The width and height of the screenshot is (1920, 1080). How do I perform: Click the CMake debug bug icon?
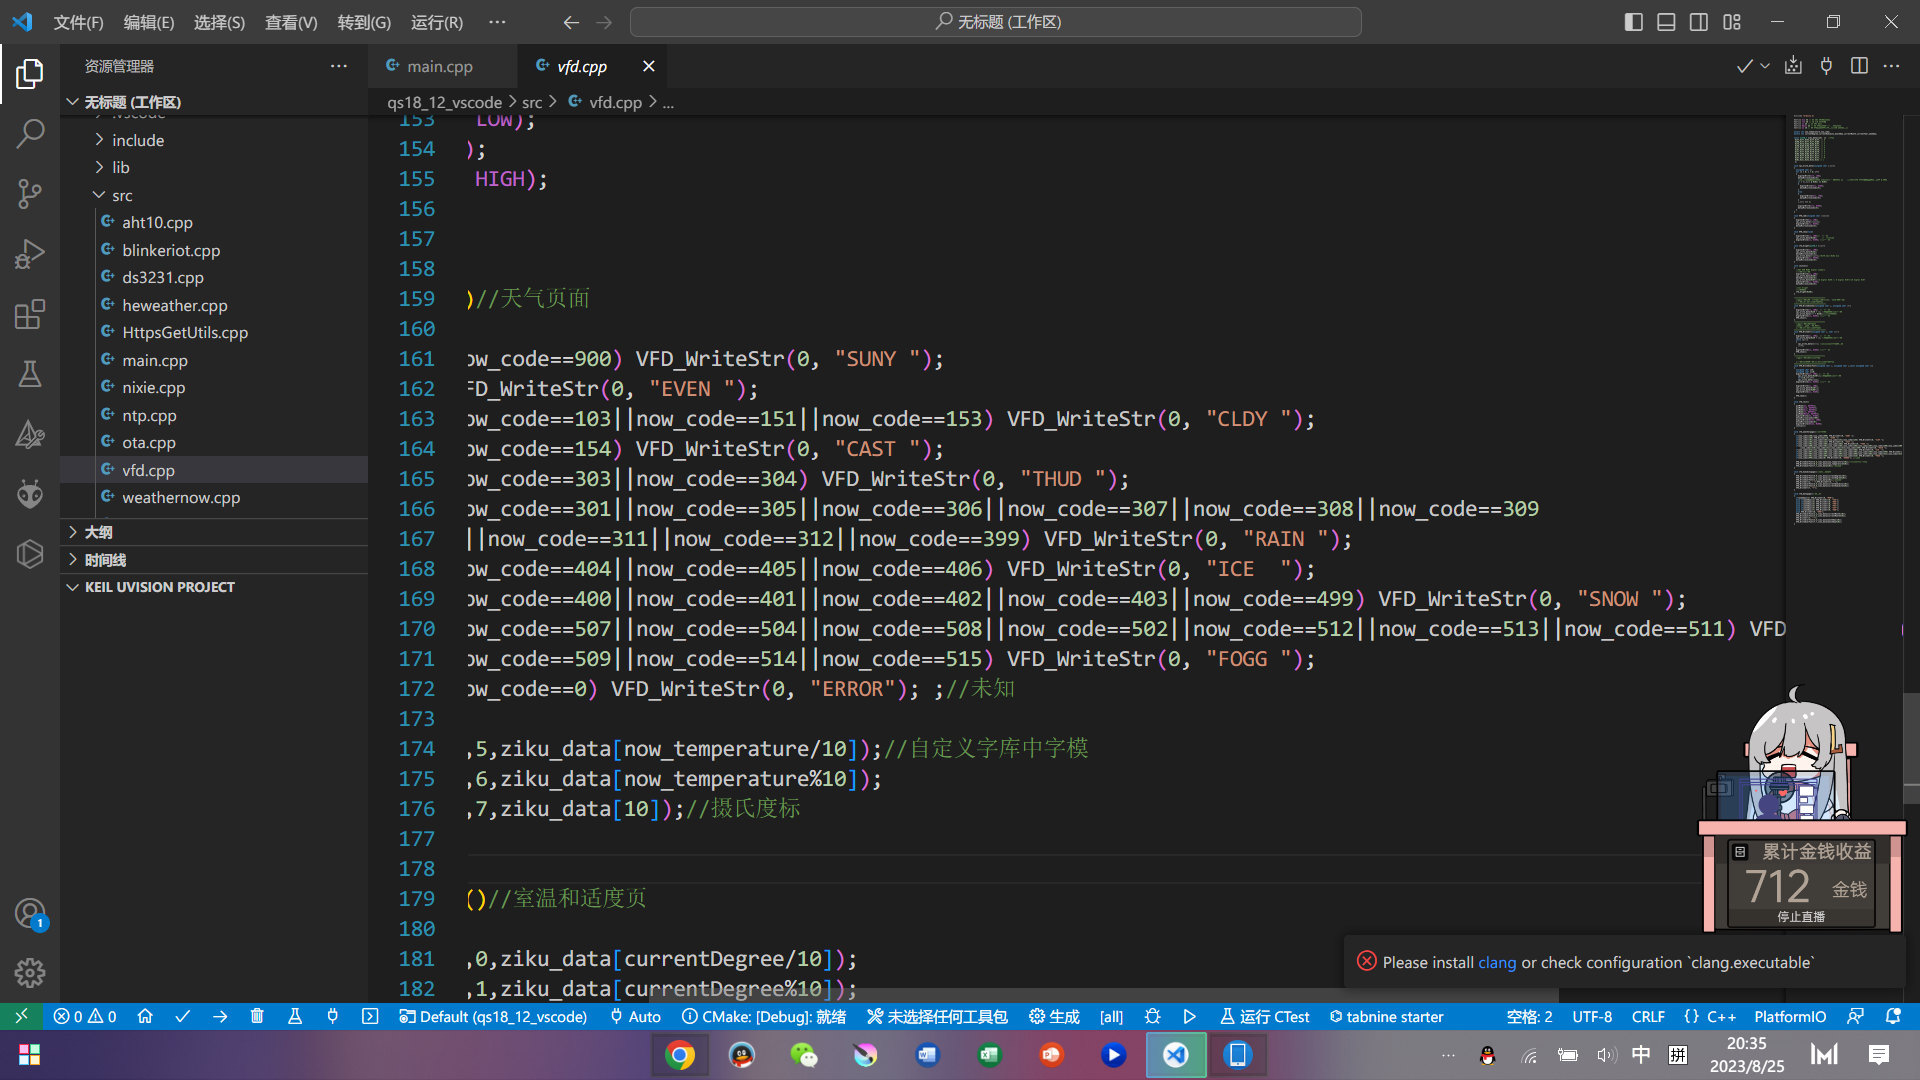[x=1152, y=1016]
